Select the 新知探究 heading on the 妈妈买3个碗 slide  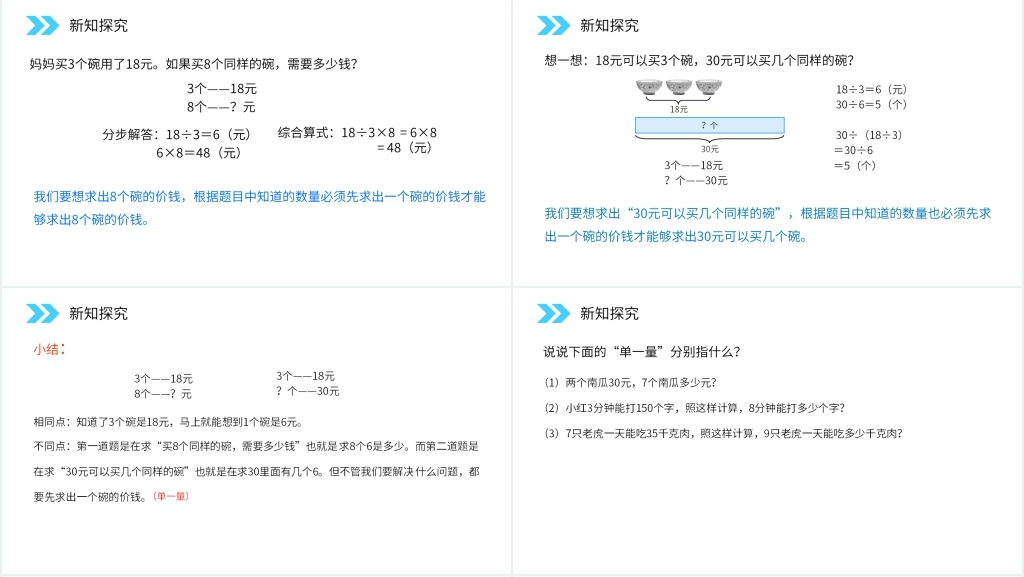coord(99,25)
